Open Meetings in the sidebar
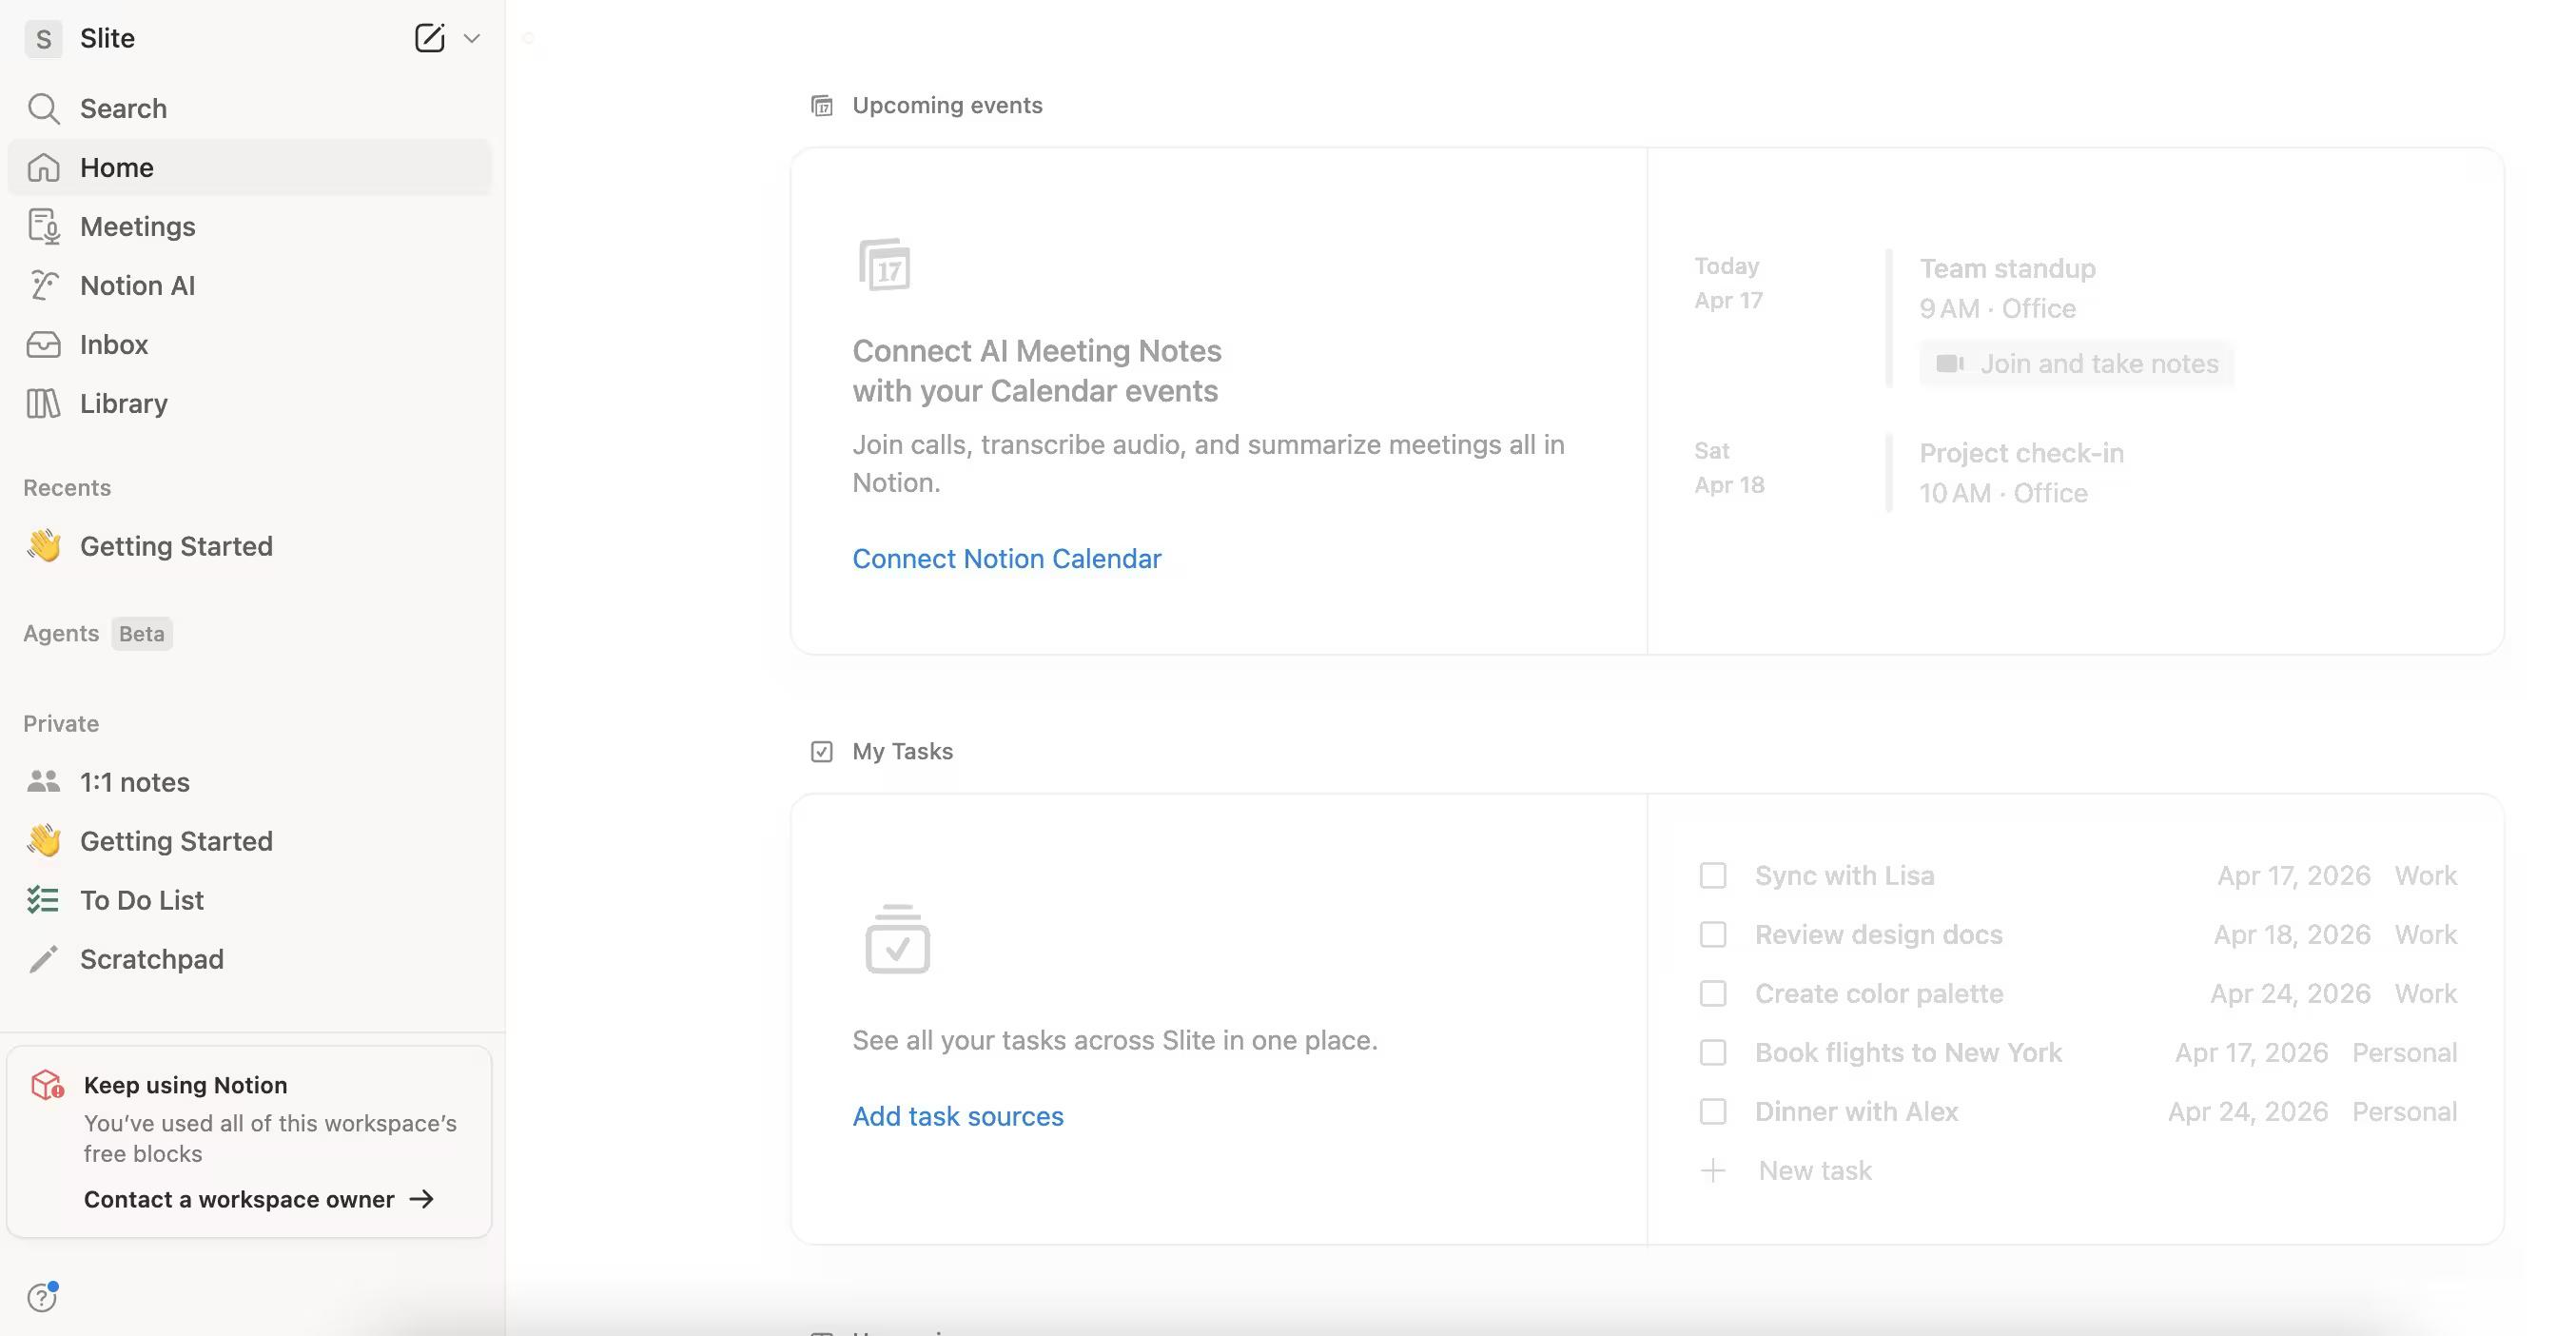Viewport: 2576px width, 1336px height. point(250,226)
